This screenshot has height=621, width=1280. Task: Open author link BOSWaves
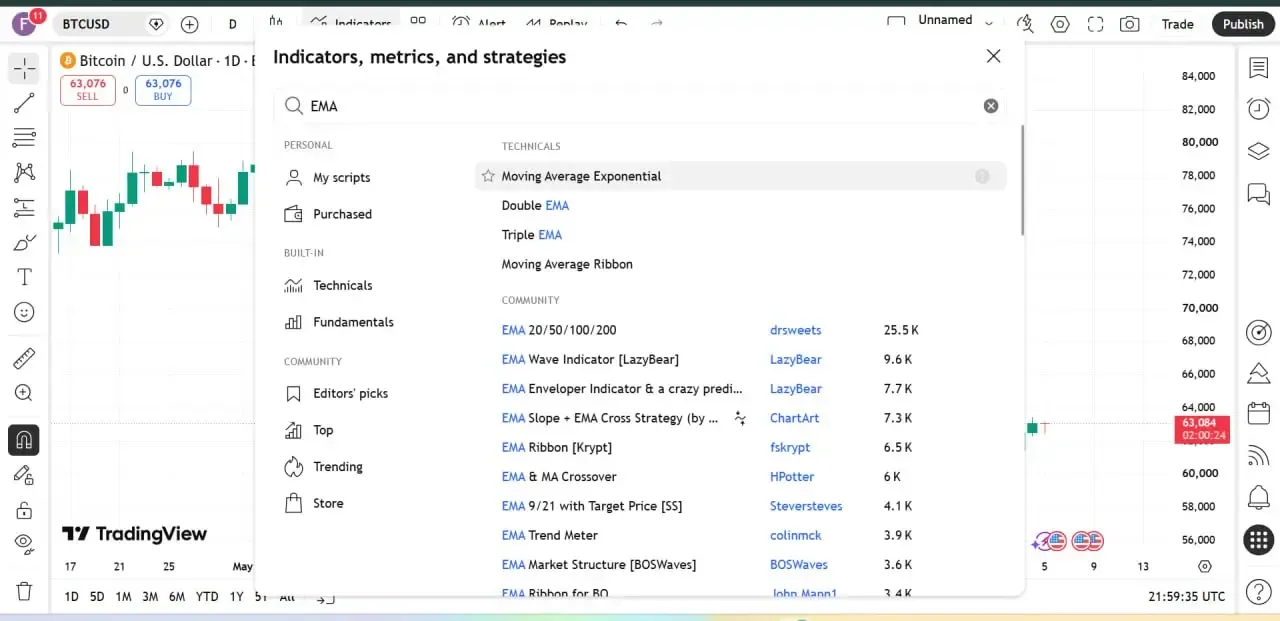[x=798, y=564]
